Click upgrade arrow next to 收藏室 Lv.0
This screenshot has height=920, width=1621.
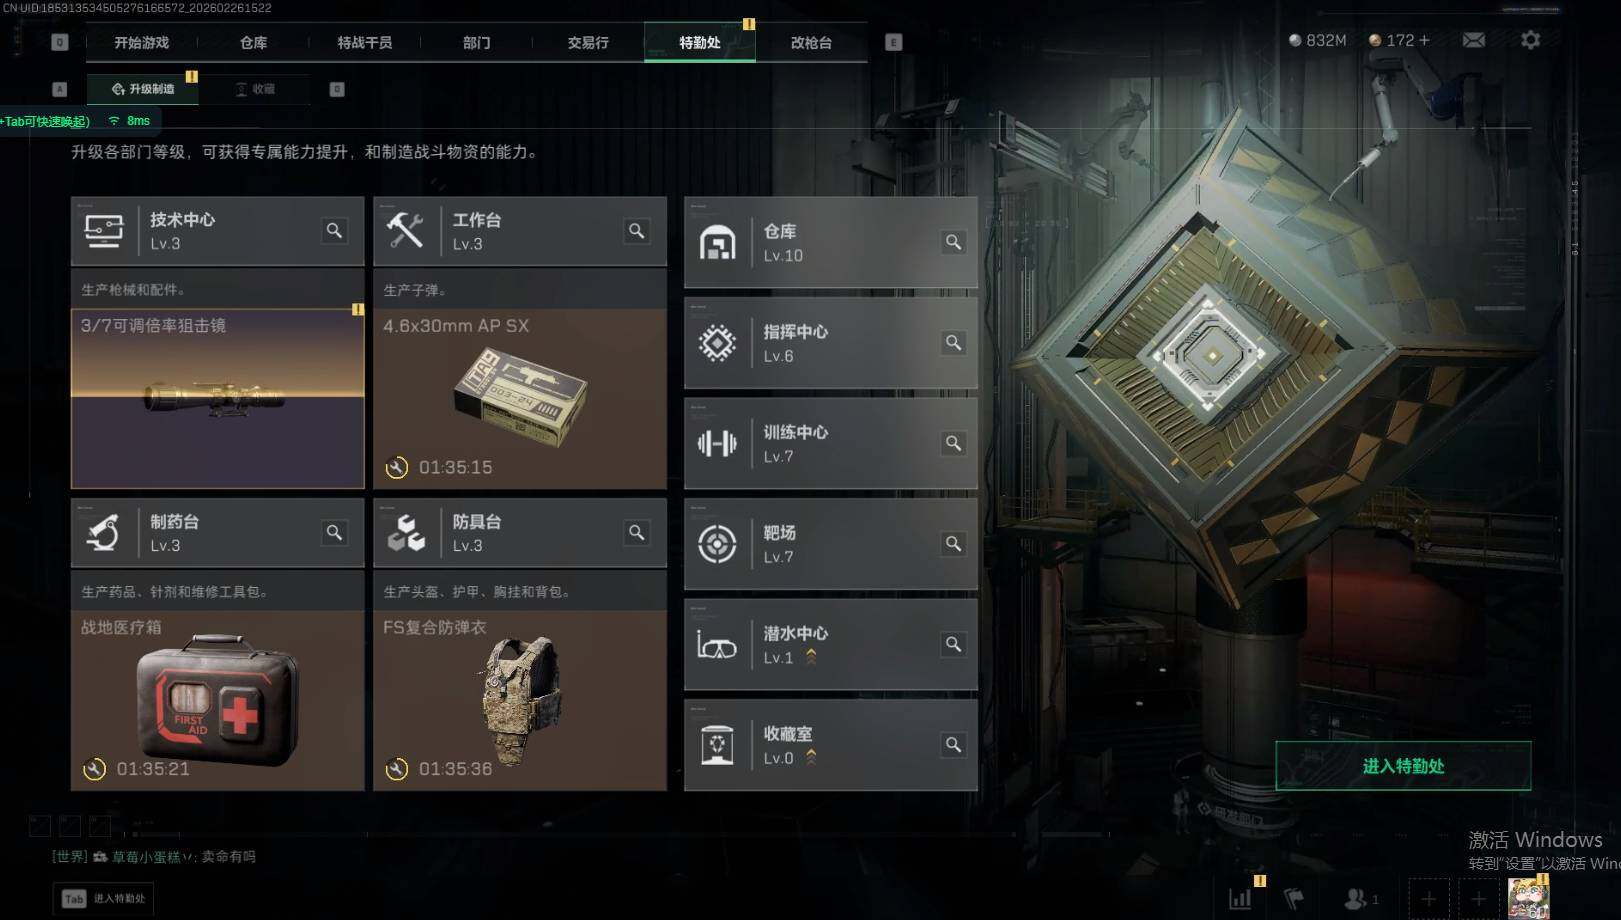pyautogui.click(x=811, y=757)
